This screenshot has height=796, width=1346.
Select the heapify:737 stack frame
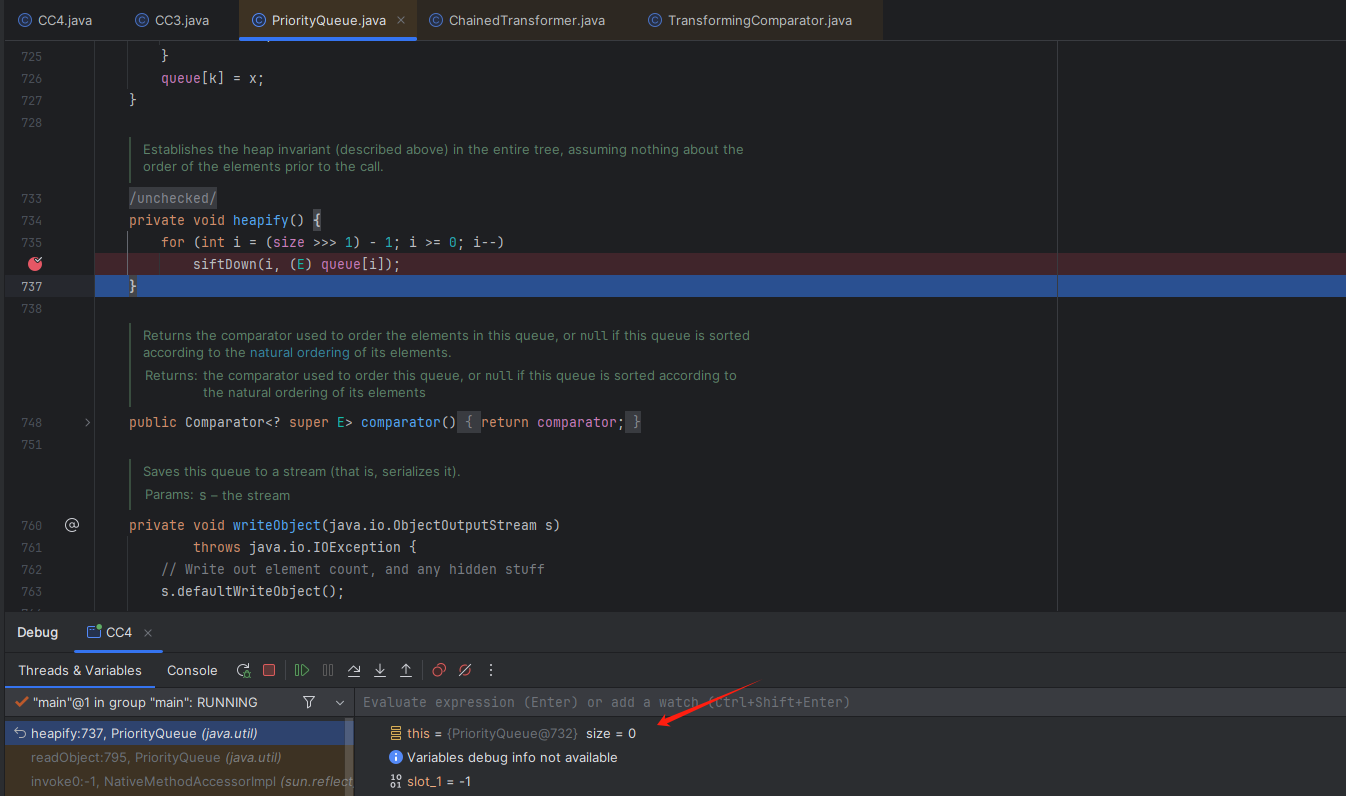pos(178,733)
